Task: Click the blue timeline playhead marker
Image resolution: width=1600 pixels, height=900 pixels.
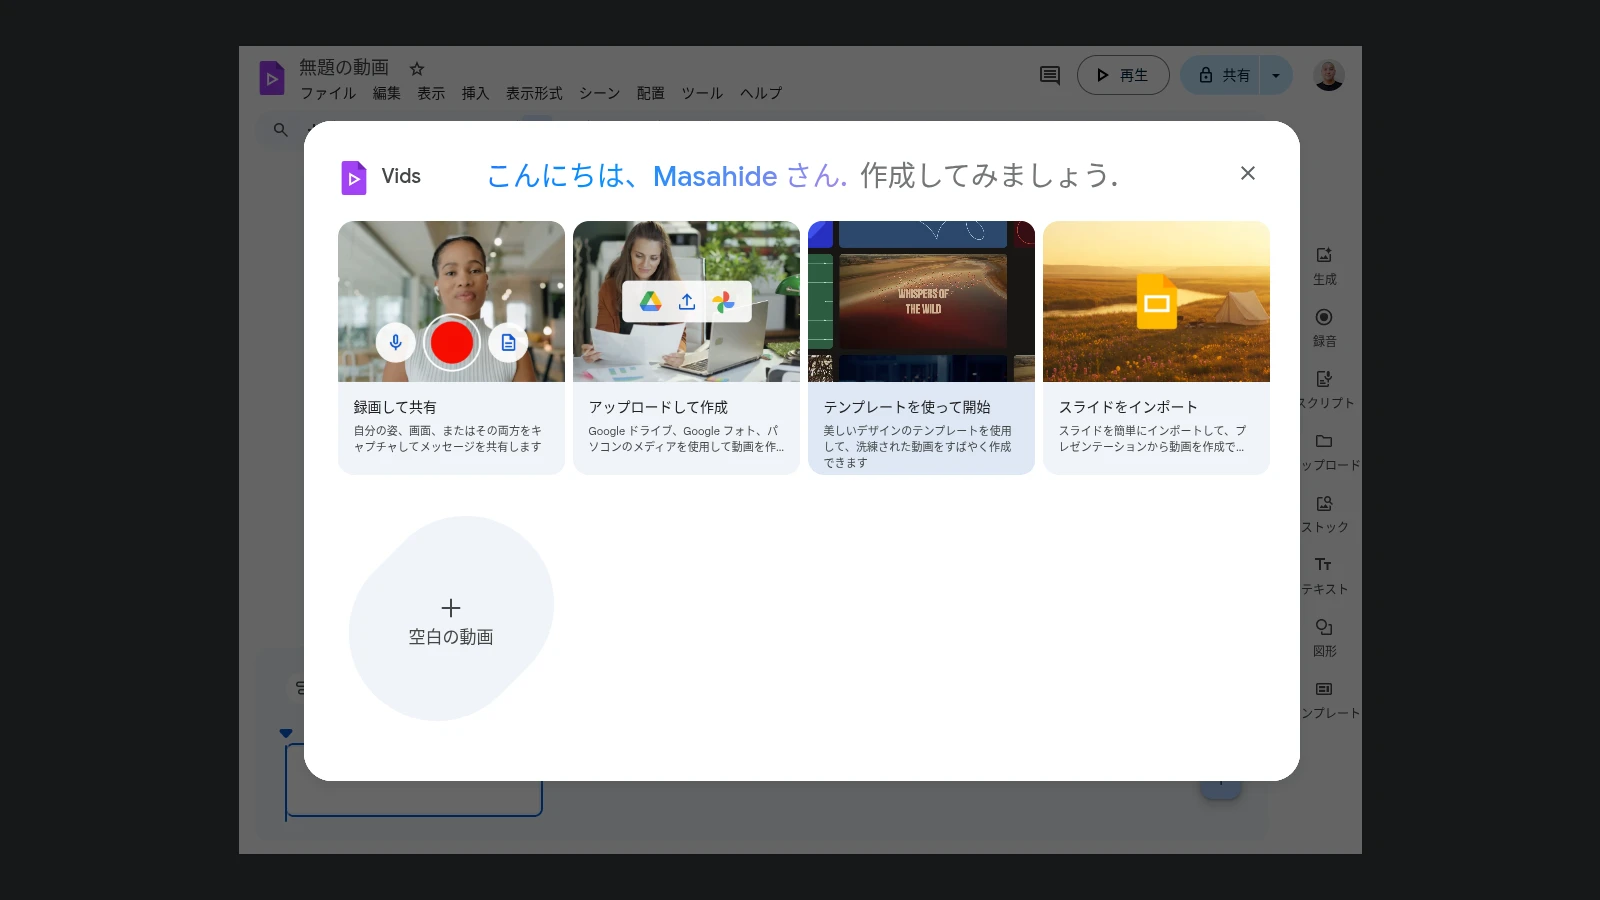Action: pos(286,734)
